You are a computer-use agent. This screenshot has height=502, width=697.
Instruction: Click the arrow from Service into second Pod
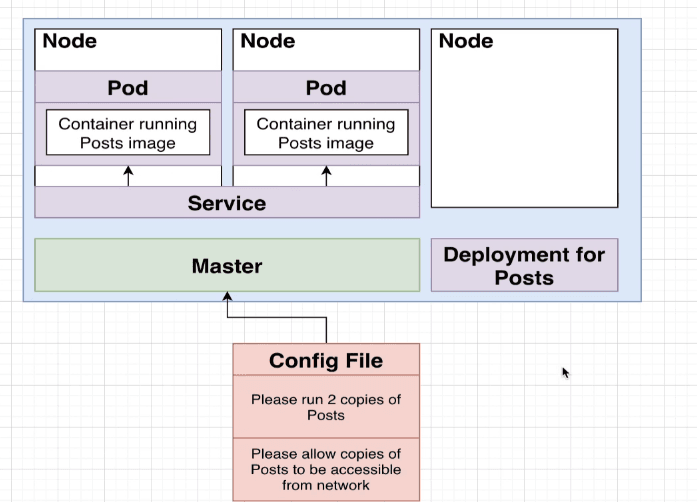pos(326,176)
